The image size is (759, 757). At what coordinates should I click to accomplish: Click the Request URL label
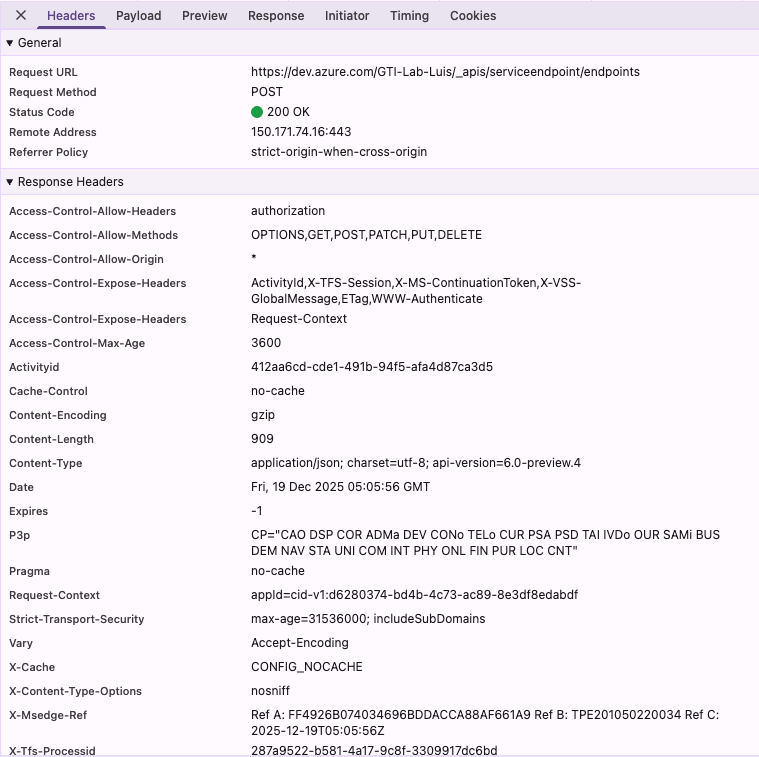tap(43, 72)
